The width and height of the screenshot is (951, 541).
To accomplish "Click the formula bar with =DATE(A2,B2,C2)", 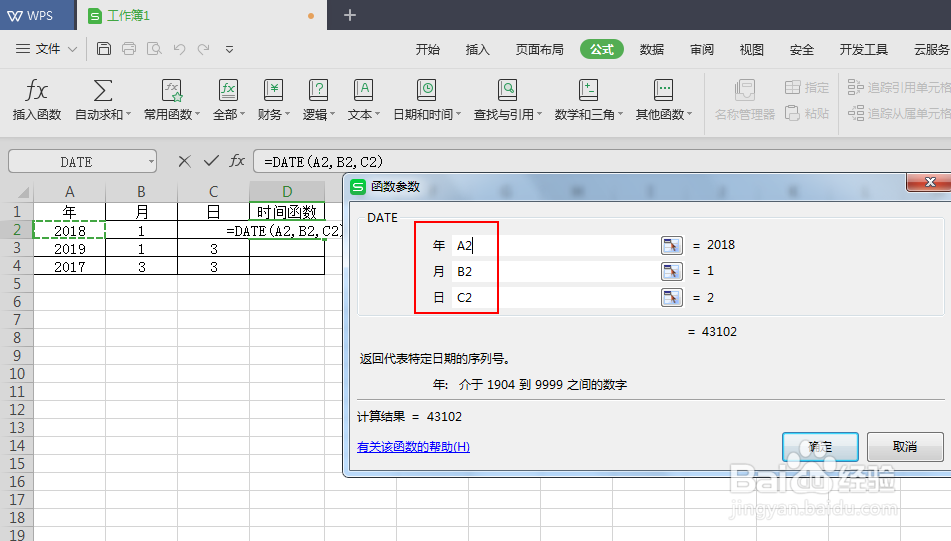I will 600,162.
